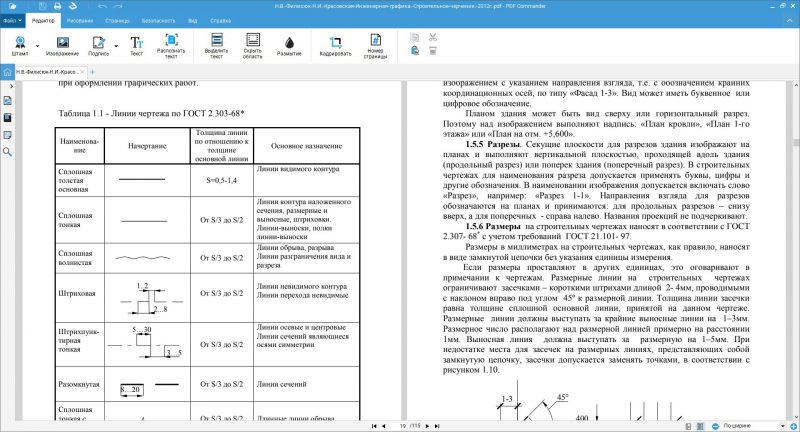Select the Размытие blur tool

289,45
